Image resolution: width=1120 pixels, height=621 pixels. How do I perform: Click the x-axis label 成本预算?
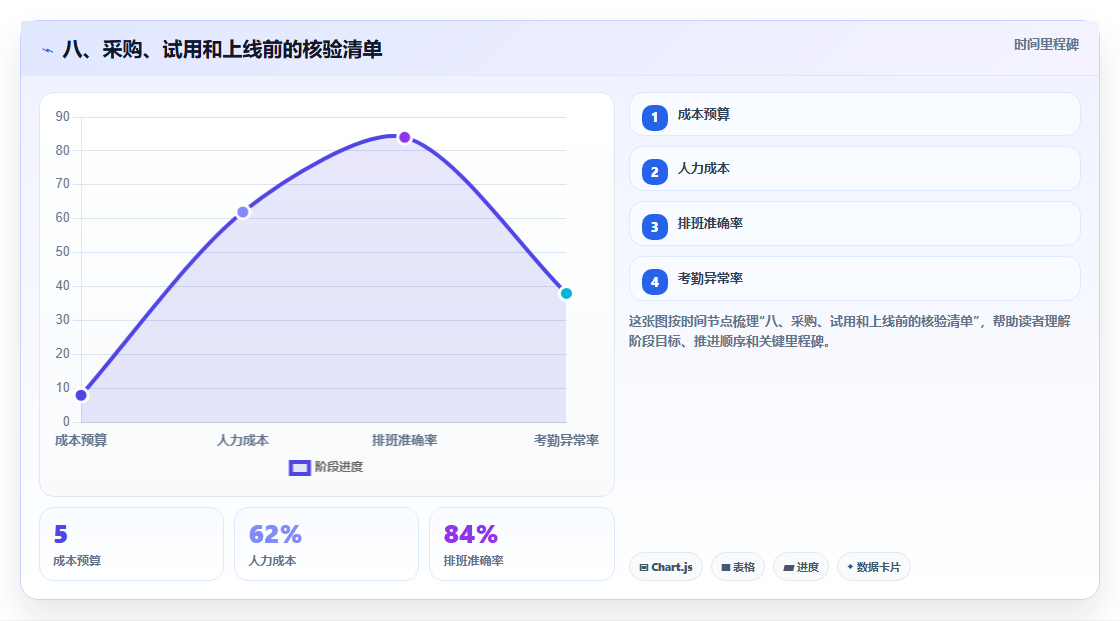81,441
